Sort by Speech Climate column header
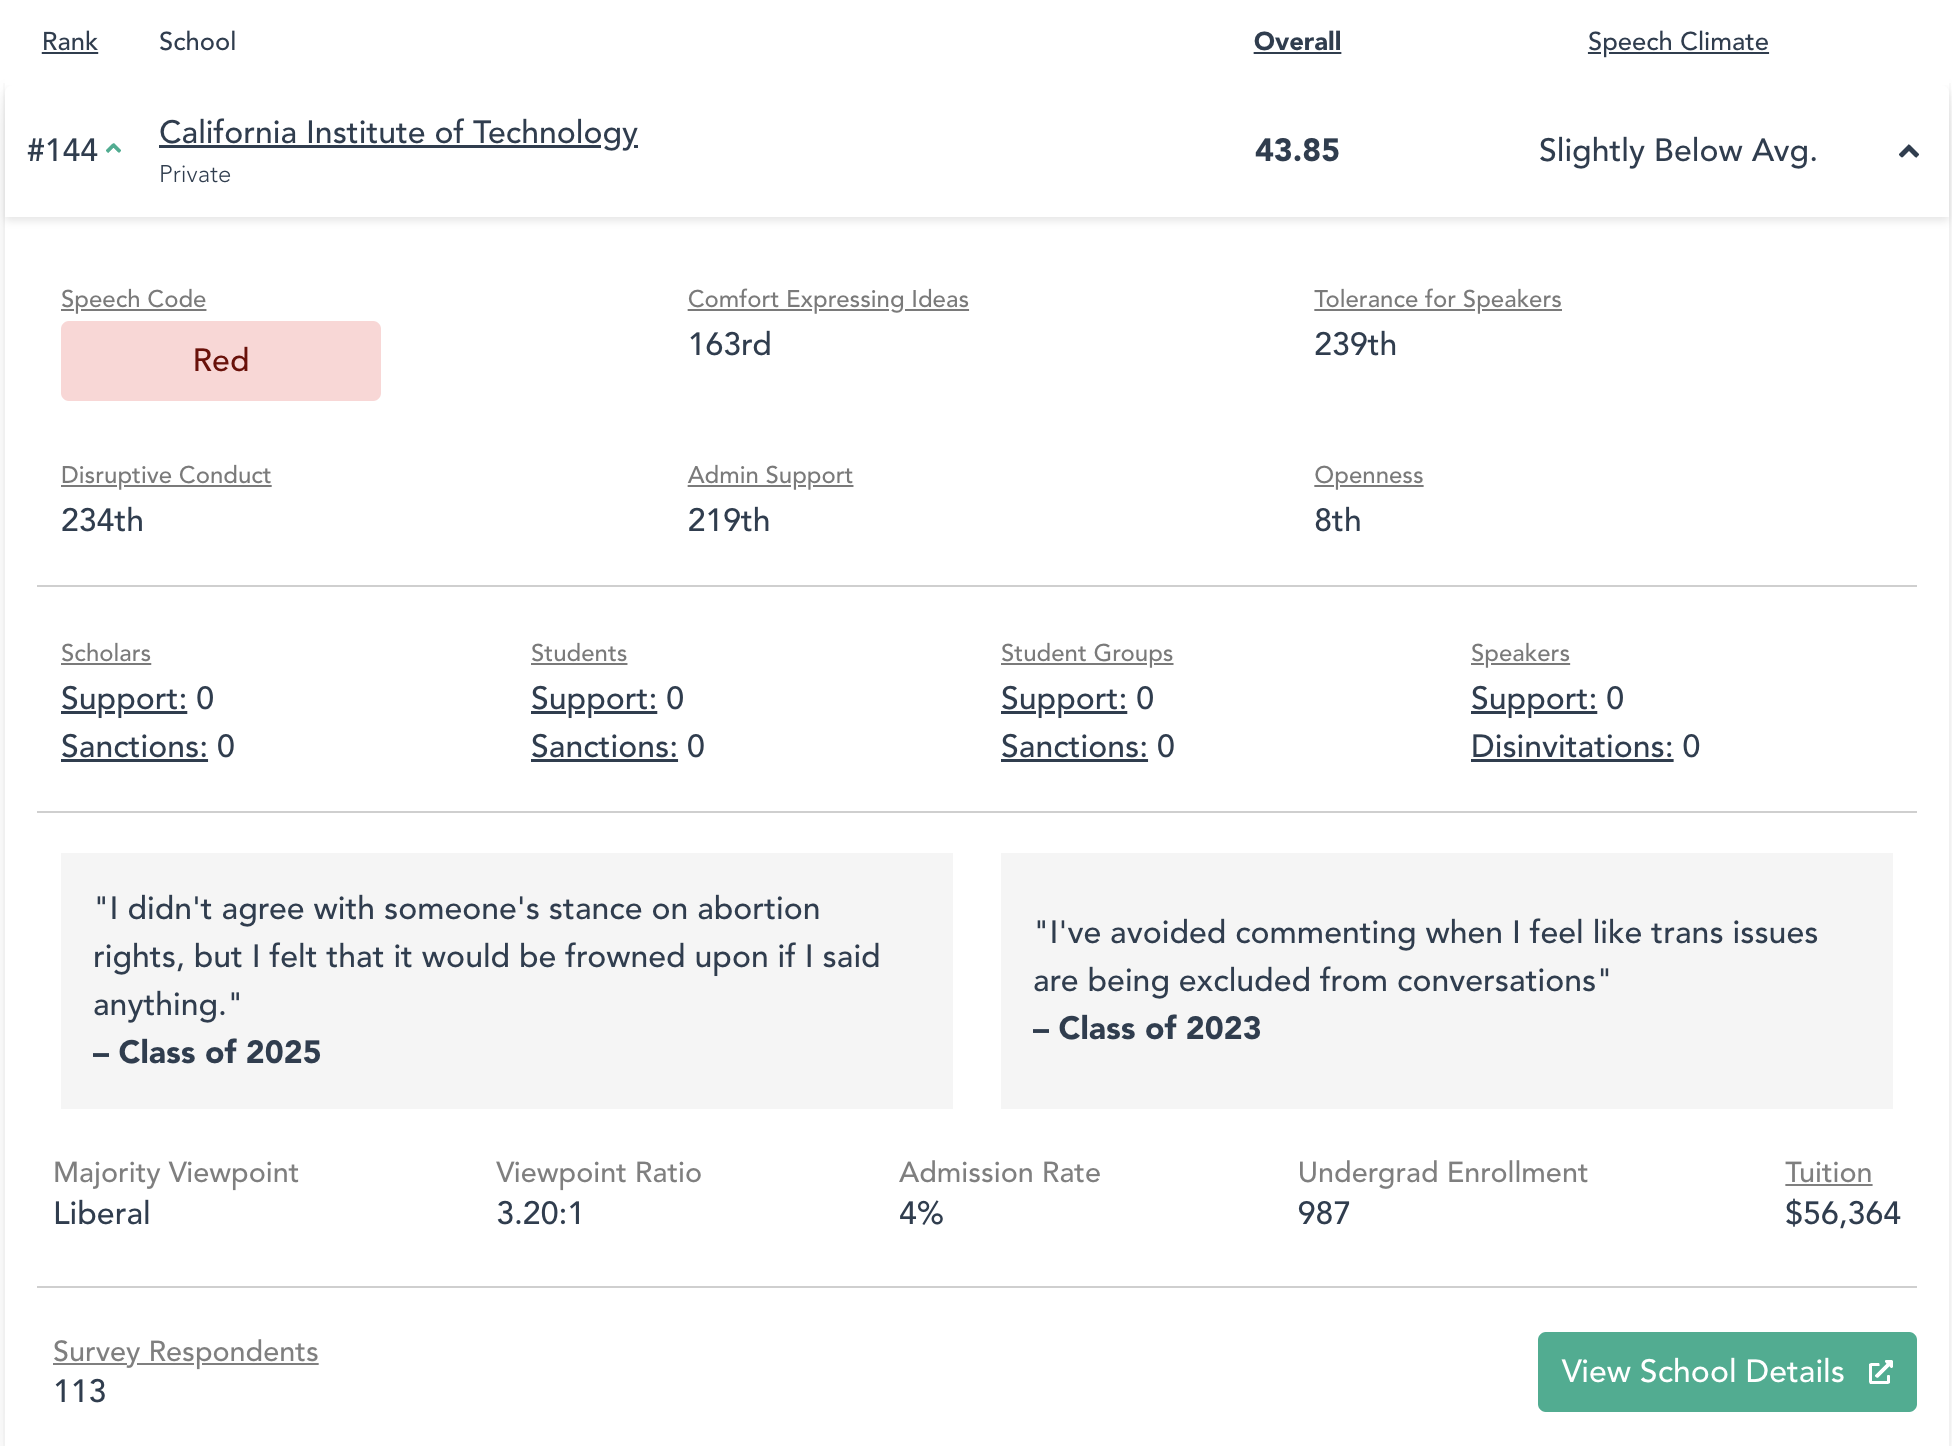The width and height of the screenshot is (1952, 1446). [x=1678, y=41]
